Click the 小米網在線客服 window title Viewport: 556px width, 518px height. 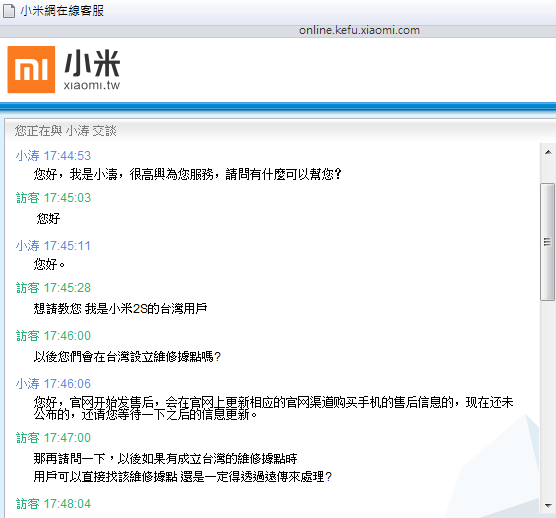pyautogui.click(x=62, y=11)
